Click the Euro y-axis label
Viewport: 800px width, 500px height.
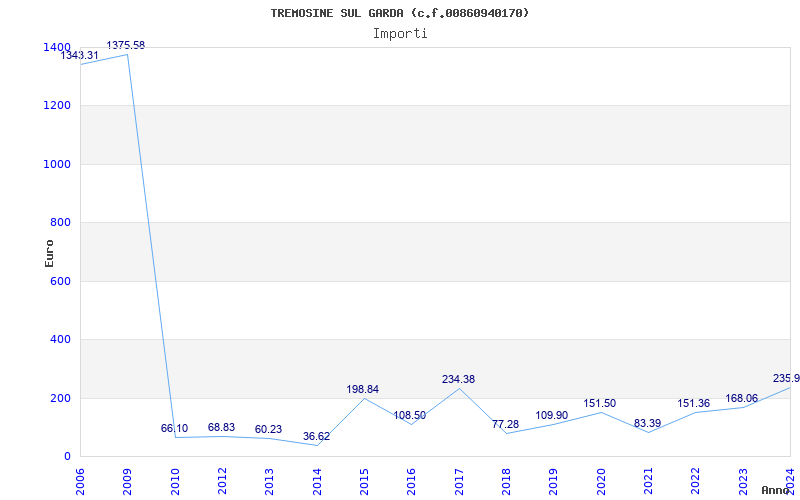click(x=49, y=253)
